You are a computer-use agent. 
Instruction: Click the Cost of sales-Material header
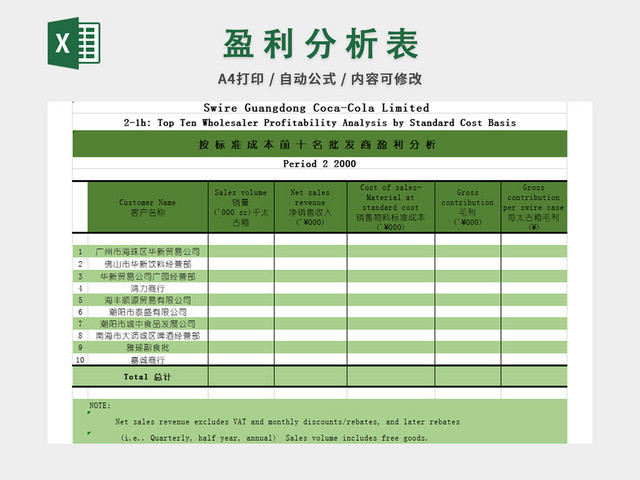pos(391,207)
